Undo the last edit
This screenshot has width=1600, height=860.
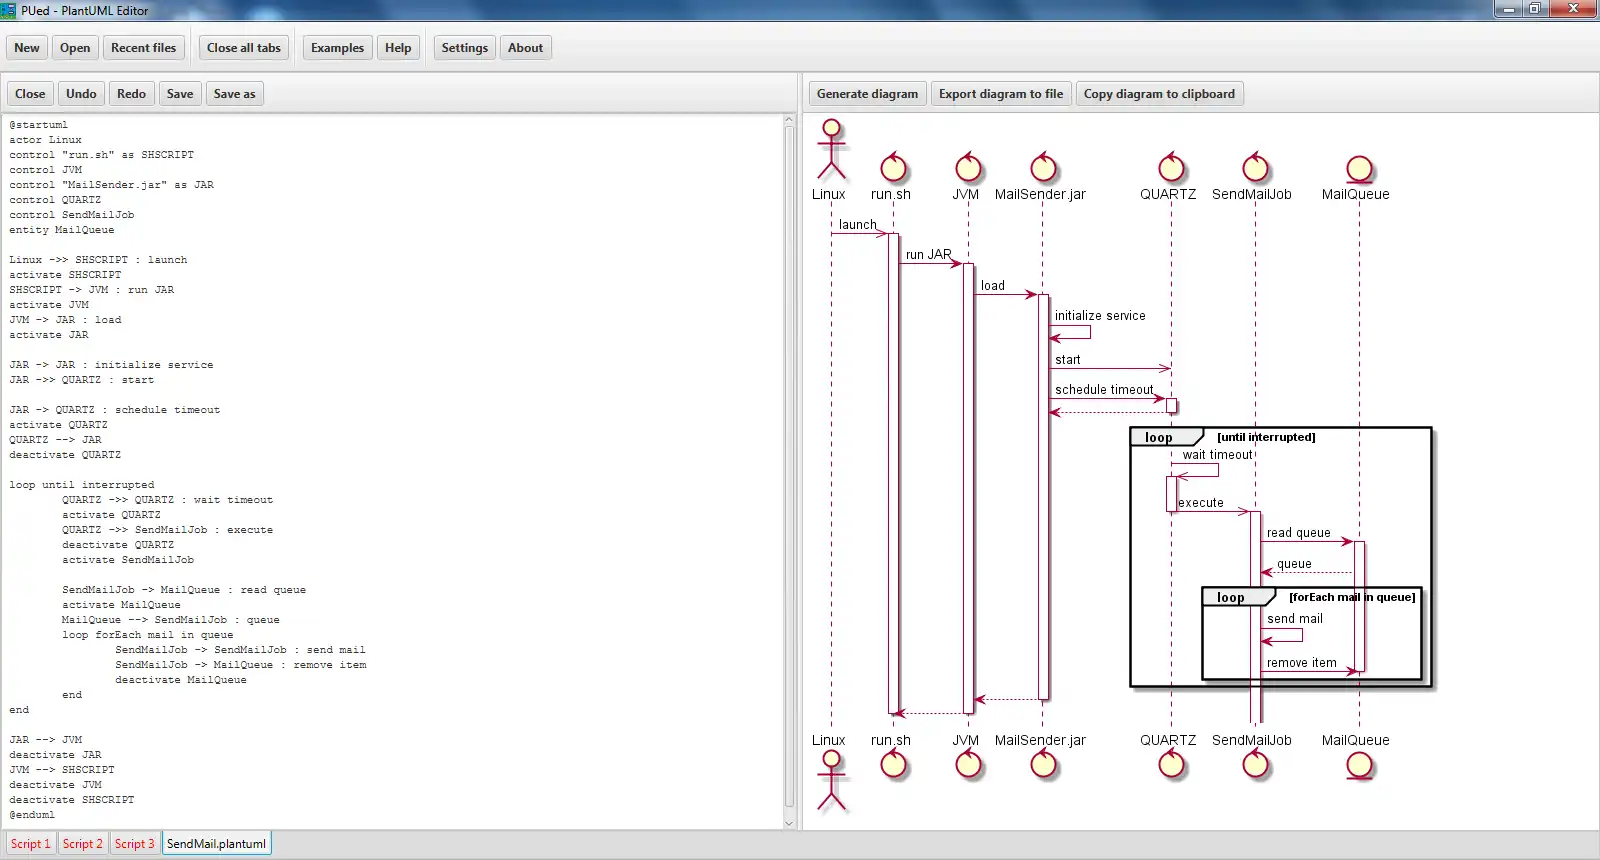(81, 94)
